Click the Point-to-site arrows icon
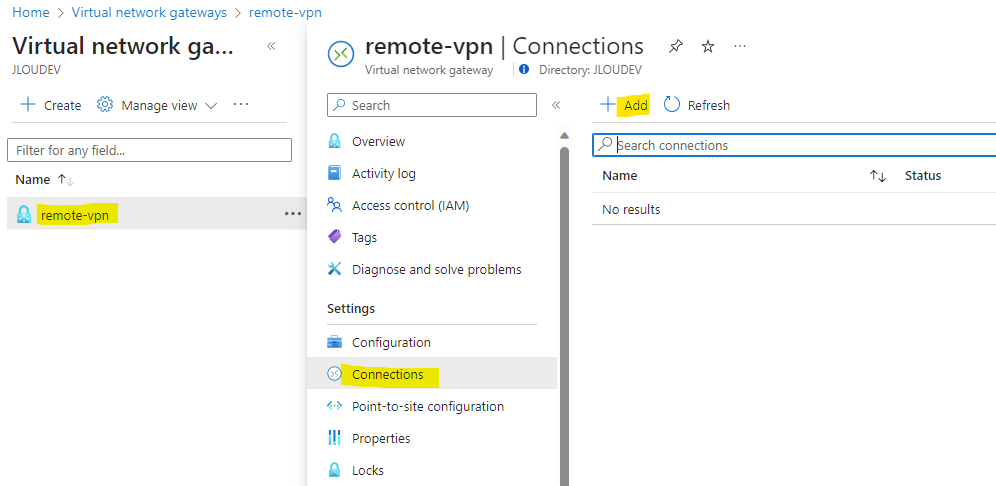 (334, 406)
